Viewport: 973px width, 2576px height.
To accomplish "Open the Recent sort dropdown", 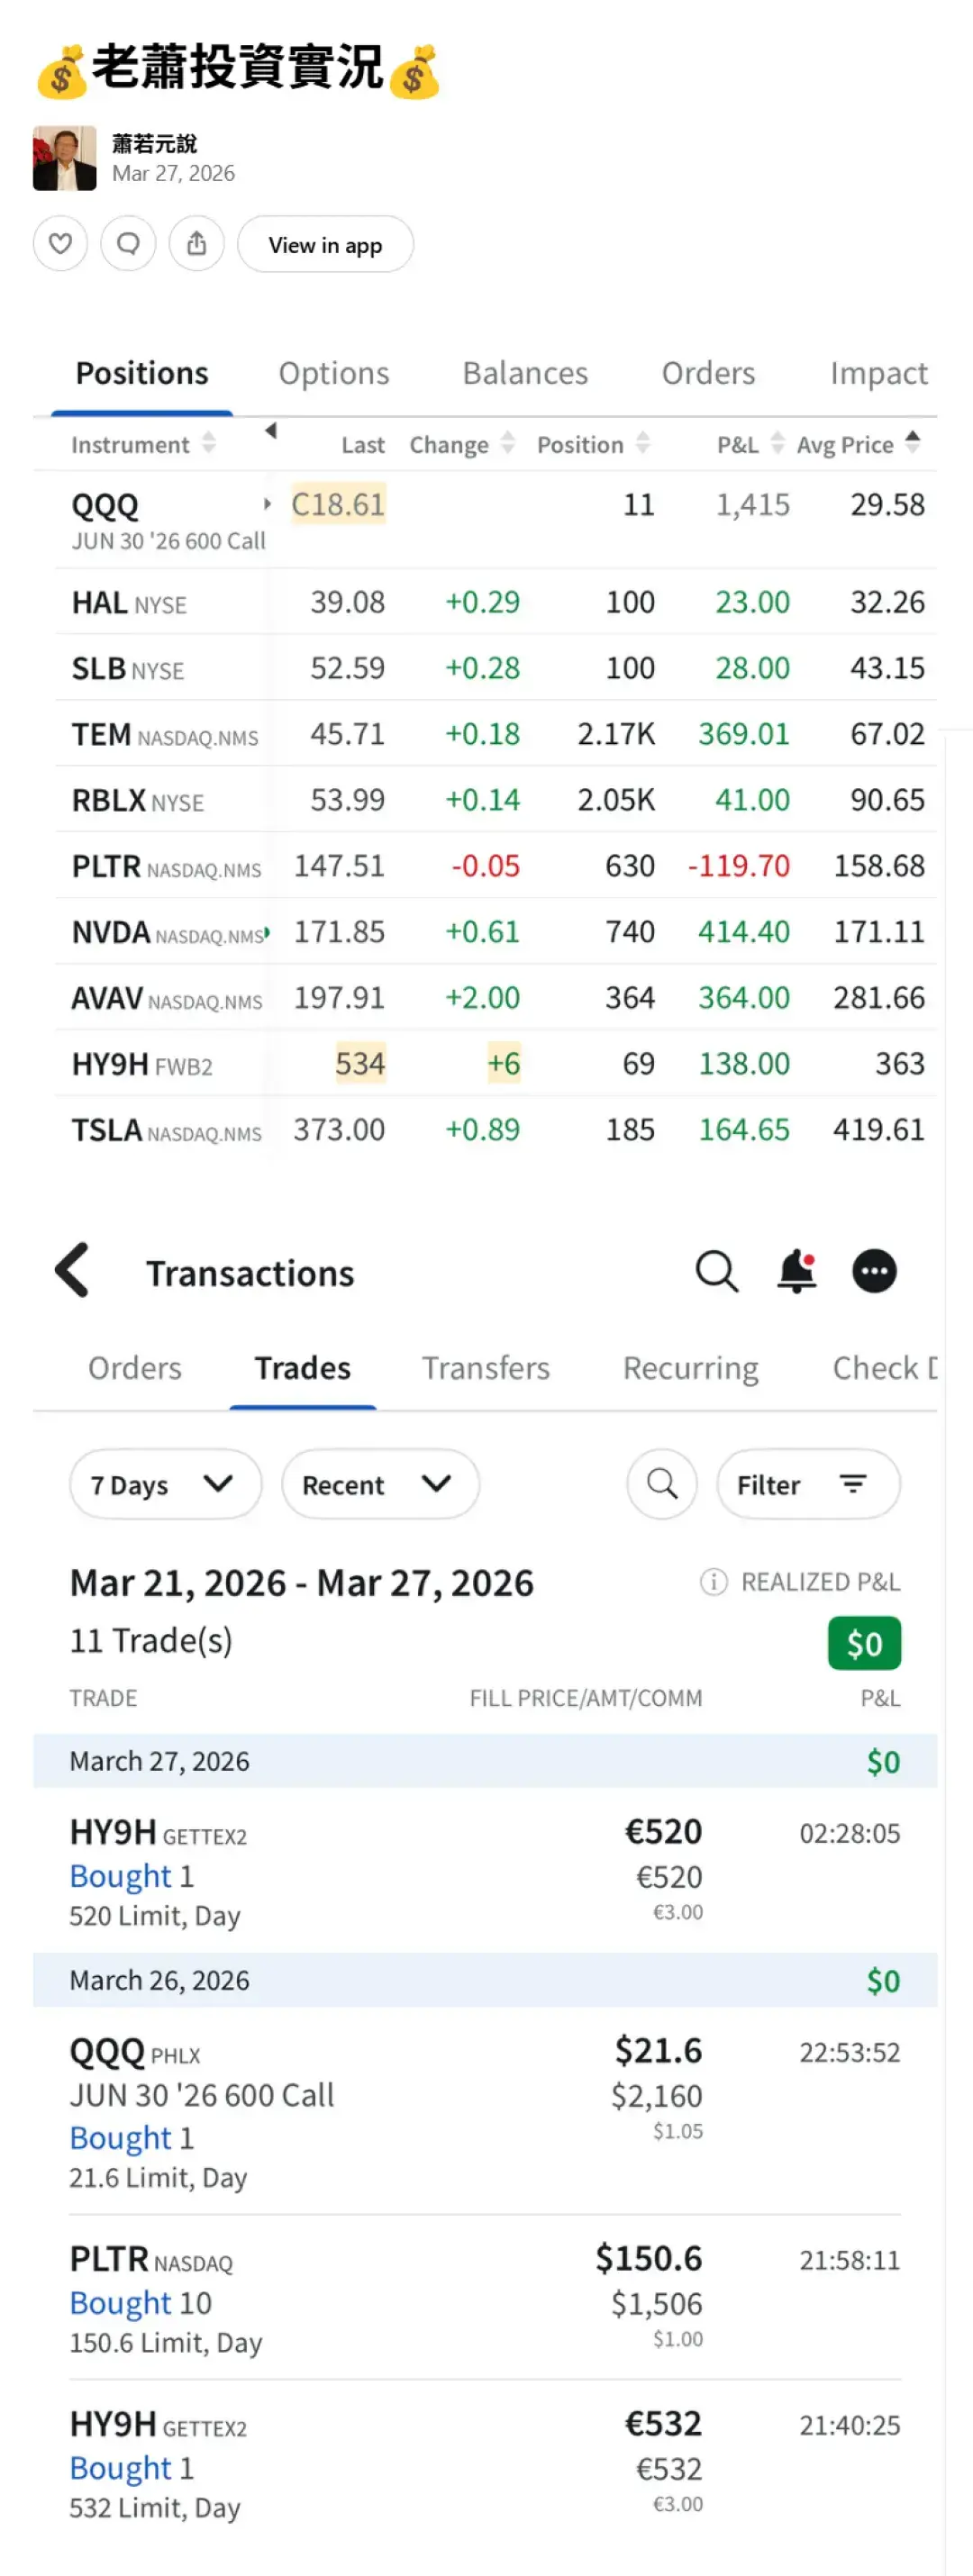I will pos(380,1484).
